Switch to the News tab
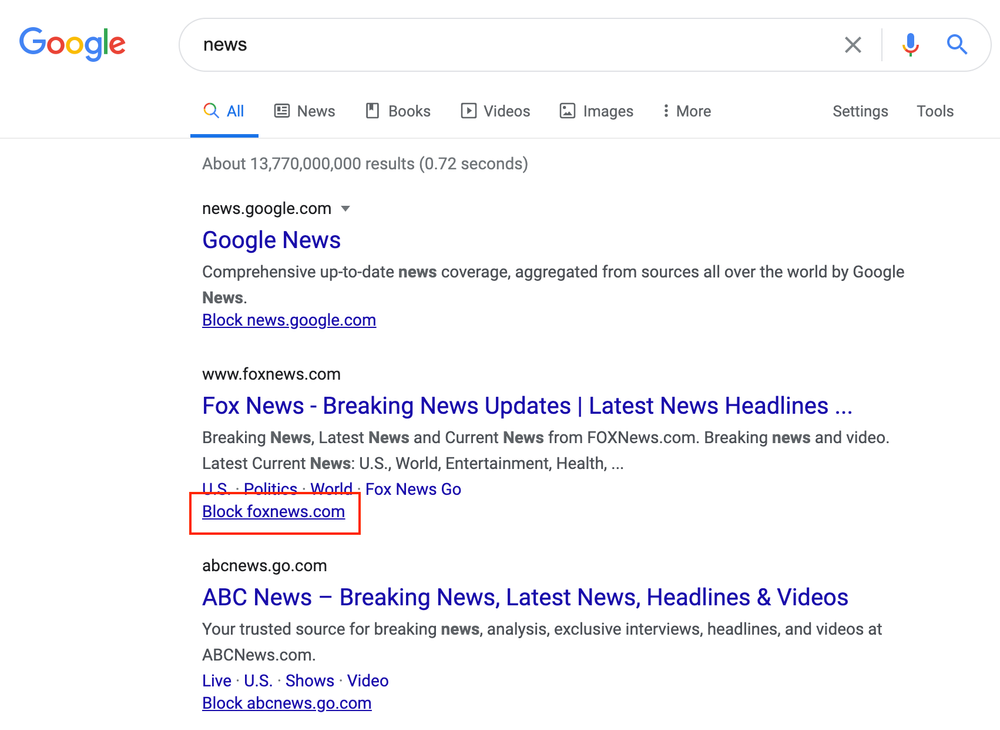This screenshot has height=730, width=1000. (315, 111)
